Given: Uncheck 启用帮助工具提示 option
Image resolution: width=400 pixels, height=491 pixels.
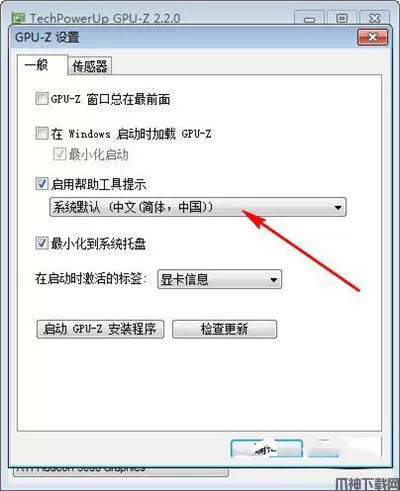Looking at the screenshot, I should click(42, 184).
